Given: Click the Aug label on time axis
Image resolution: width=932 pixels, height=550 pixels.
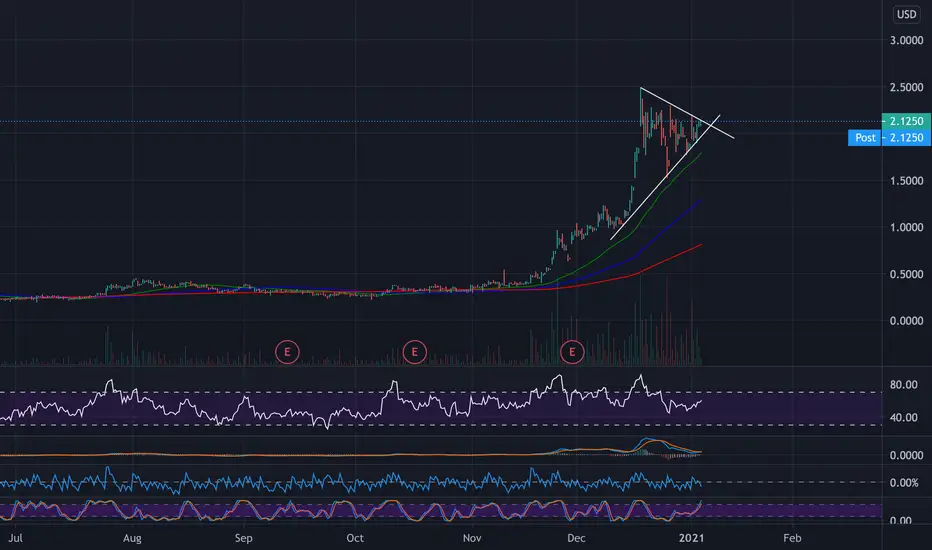Looking at the screenshot, I should [132, 538].
